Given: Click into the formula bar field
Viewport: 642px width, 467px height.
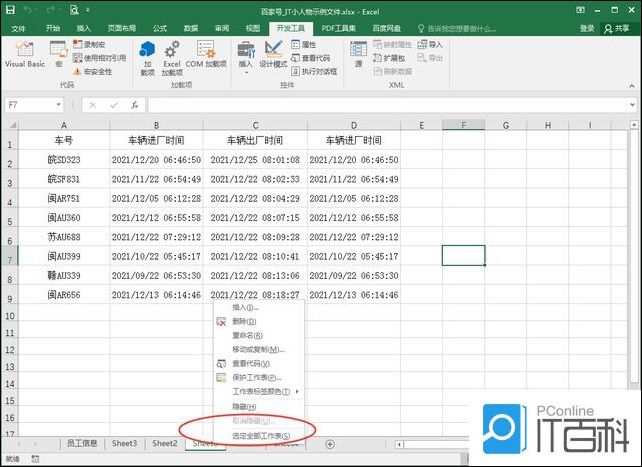Looking at the screenshot, I should tap(390, 105).
